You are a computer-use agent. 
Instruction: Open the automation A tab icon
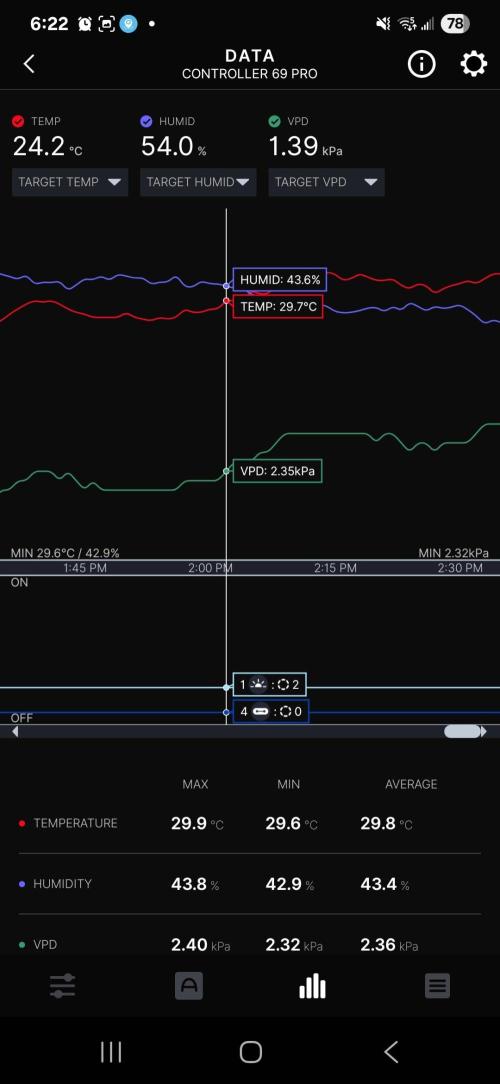[x=189, y=986]
